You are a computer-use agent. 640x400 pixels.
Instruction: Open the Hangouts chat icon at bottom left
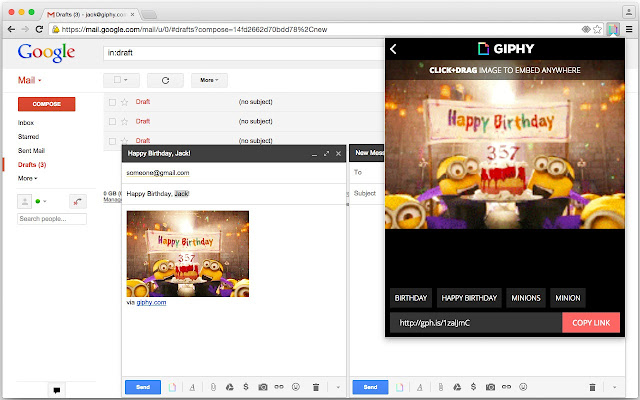pyautogui.click(x=57, y=390)
